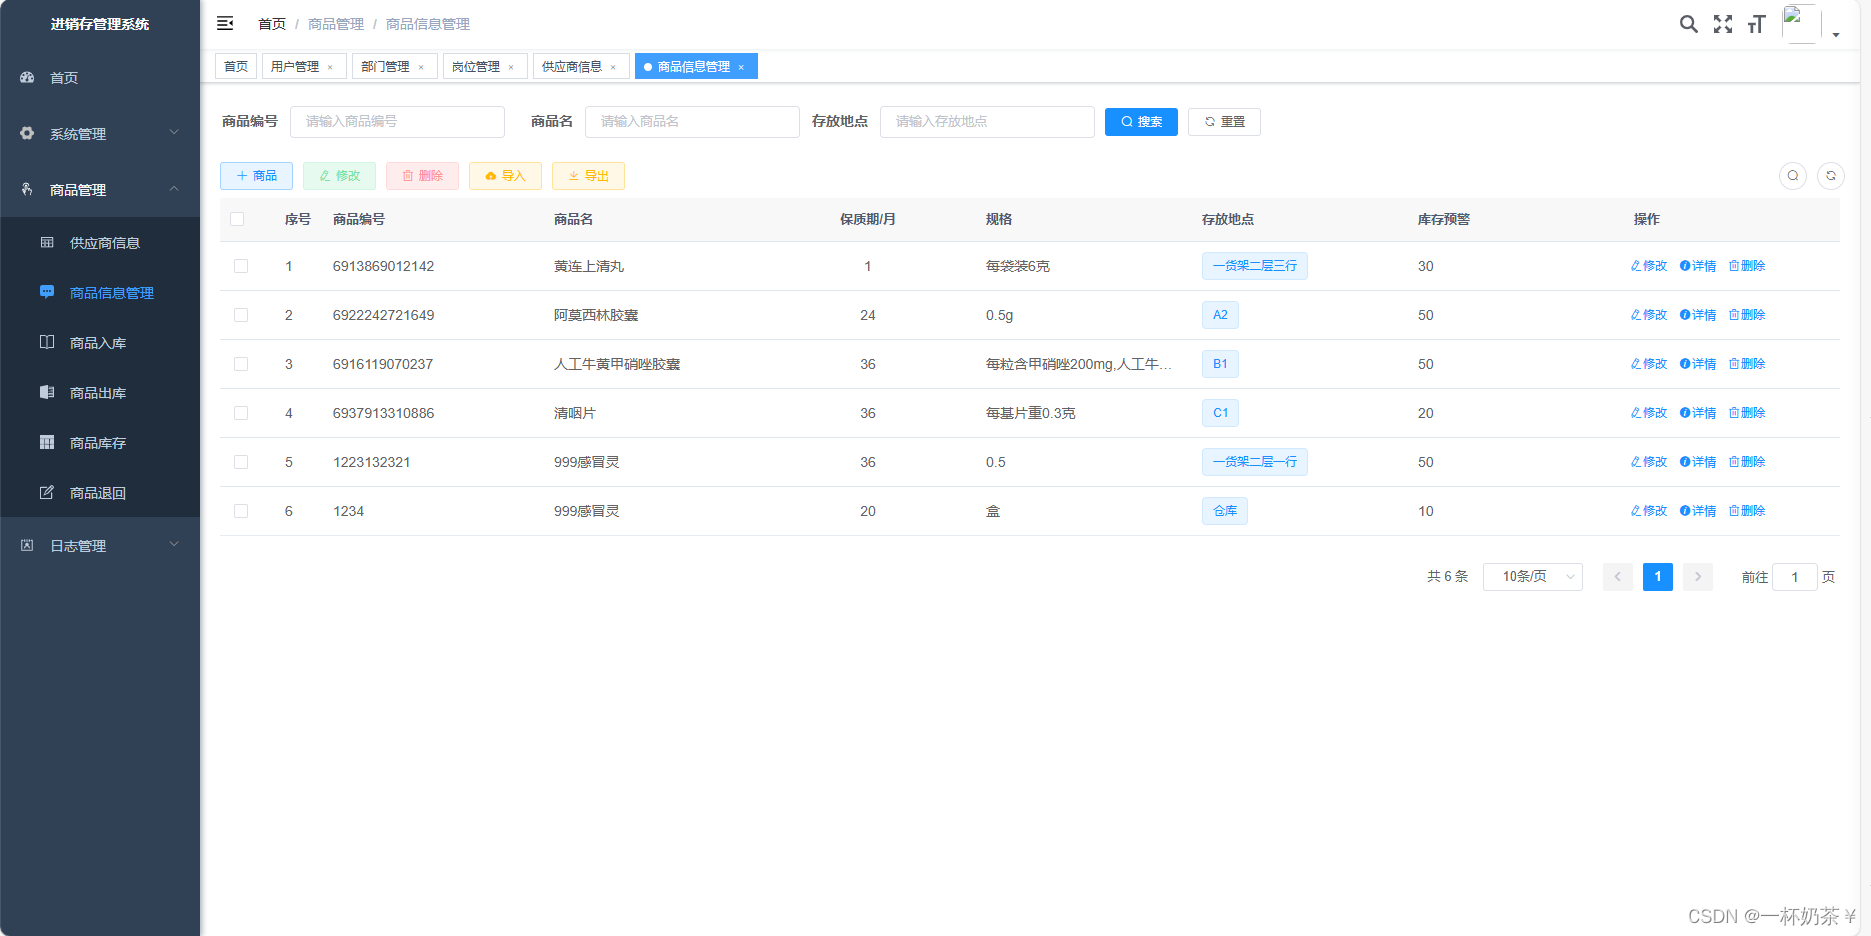Image resolution: width=1871 pixels, height=936 pixels.
Task: Go to previous page arrow
Action: pyautogui.click(x=1618, y=577)
